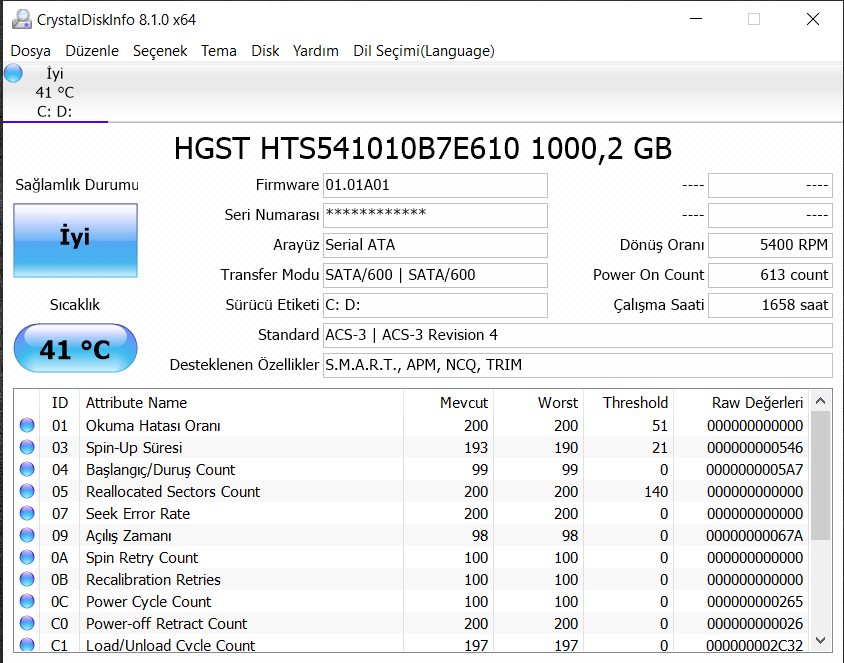Click status orb beside Reallocated Sectors Count
The width and height of the screenshot is (844, 663).
pyautogui.click(x=27, y=492)
